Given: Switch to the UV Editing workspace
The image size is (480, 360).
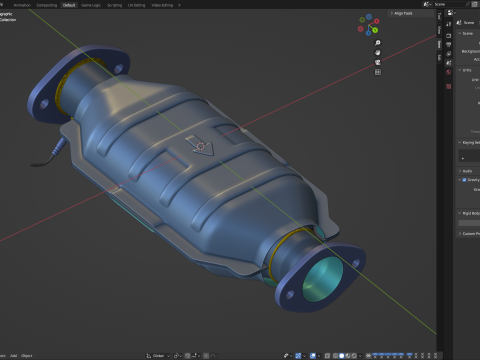Looking at the screenshot, I should 137,5.
